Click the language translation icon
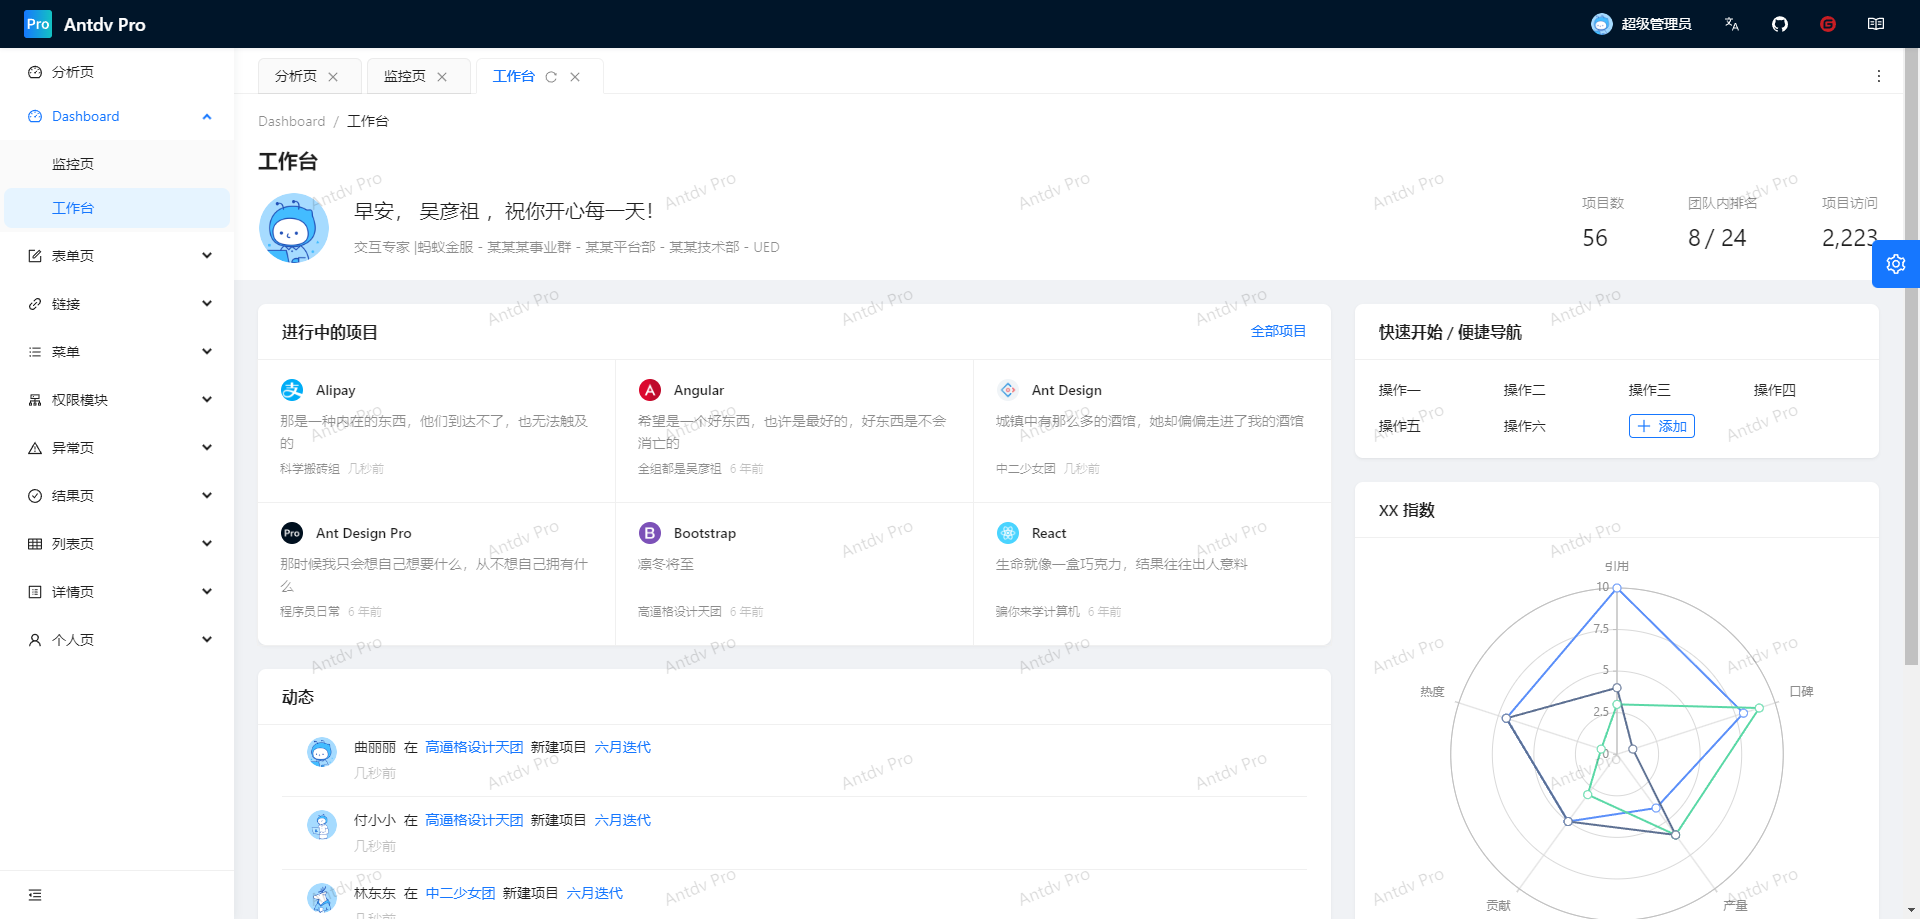 [x=1732, y=24]
